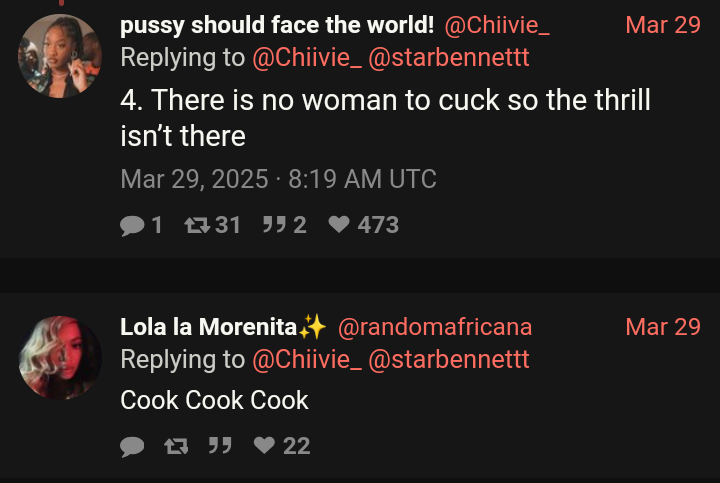Click the first tweet's Mar 29 date link
Screen dimensions: 720x483
[662, 25]
